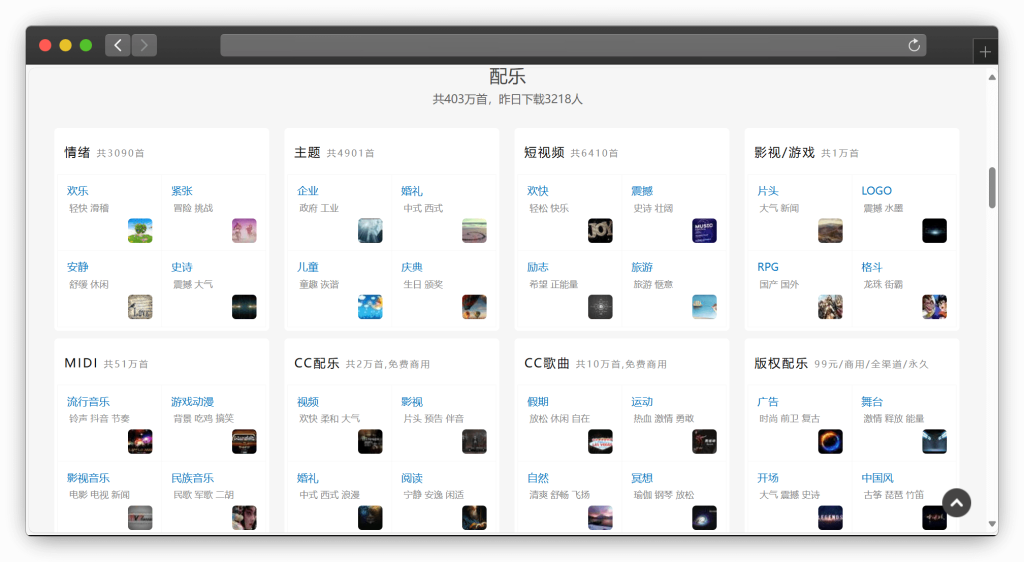Click the browser back arrow button
The image size is (1024, 562).
pyautogui.click(x=118, y=45)
